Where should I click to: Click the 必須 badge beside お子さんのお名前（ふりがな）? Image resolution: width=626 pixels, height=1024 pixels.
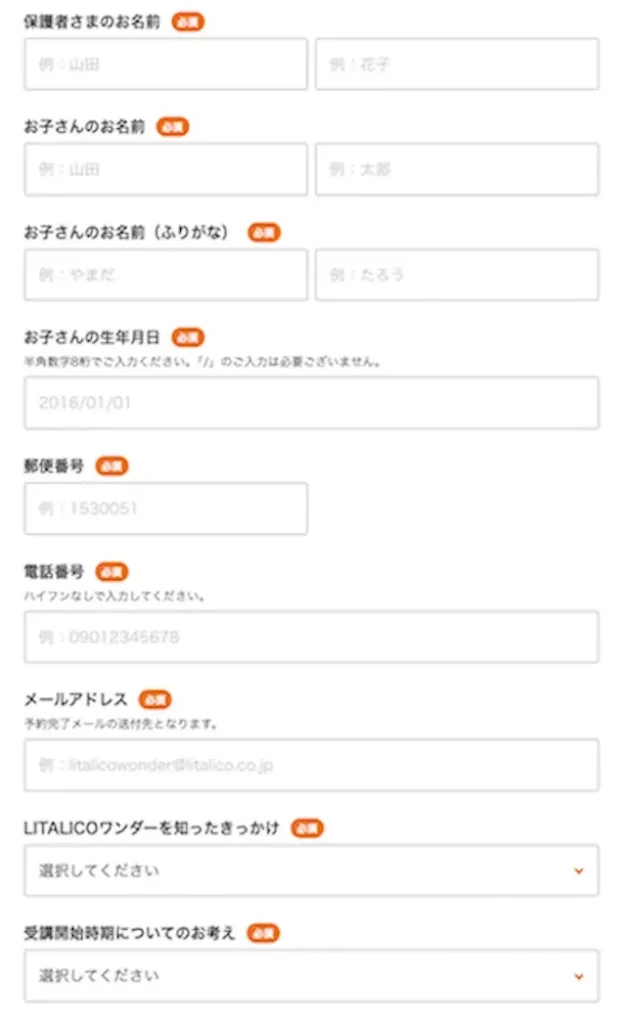pyautogui.click(x=264, y=232)
